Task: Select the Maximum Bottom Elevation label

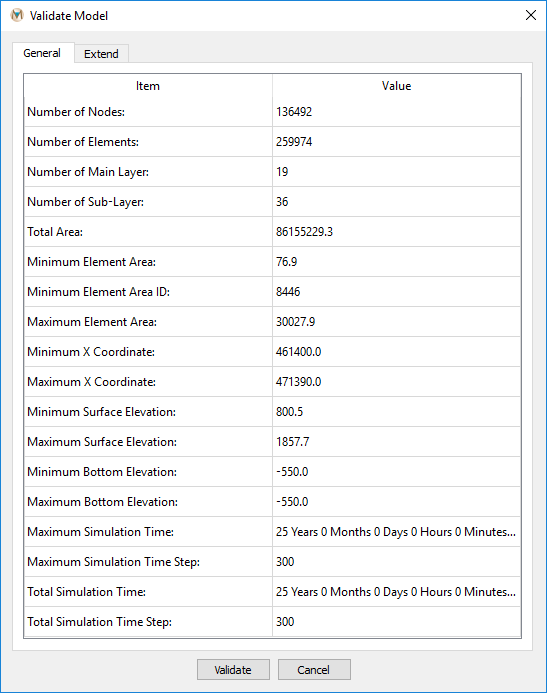Action: coord(103,502)
